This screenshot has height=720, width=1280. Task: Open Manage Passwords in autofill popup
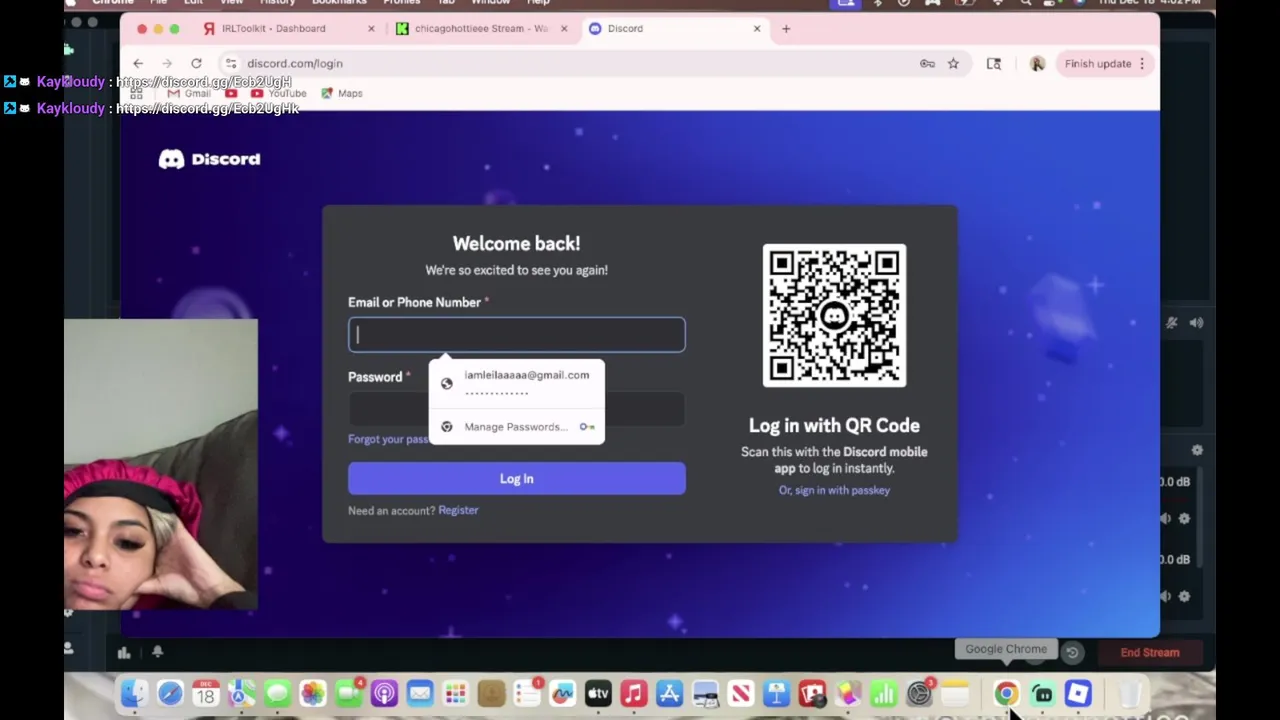[x=516, y=427]
